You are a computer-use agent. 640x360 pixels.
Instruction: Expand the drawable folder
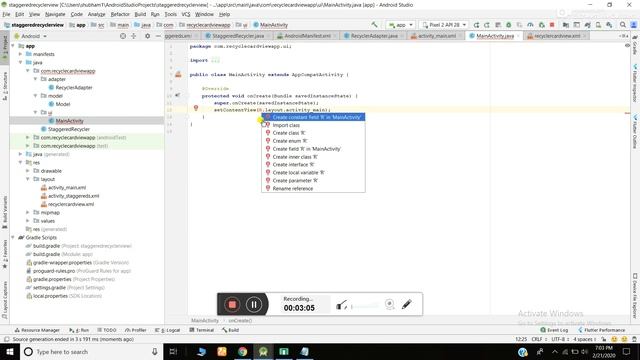[28, 171]
